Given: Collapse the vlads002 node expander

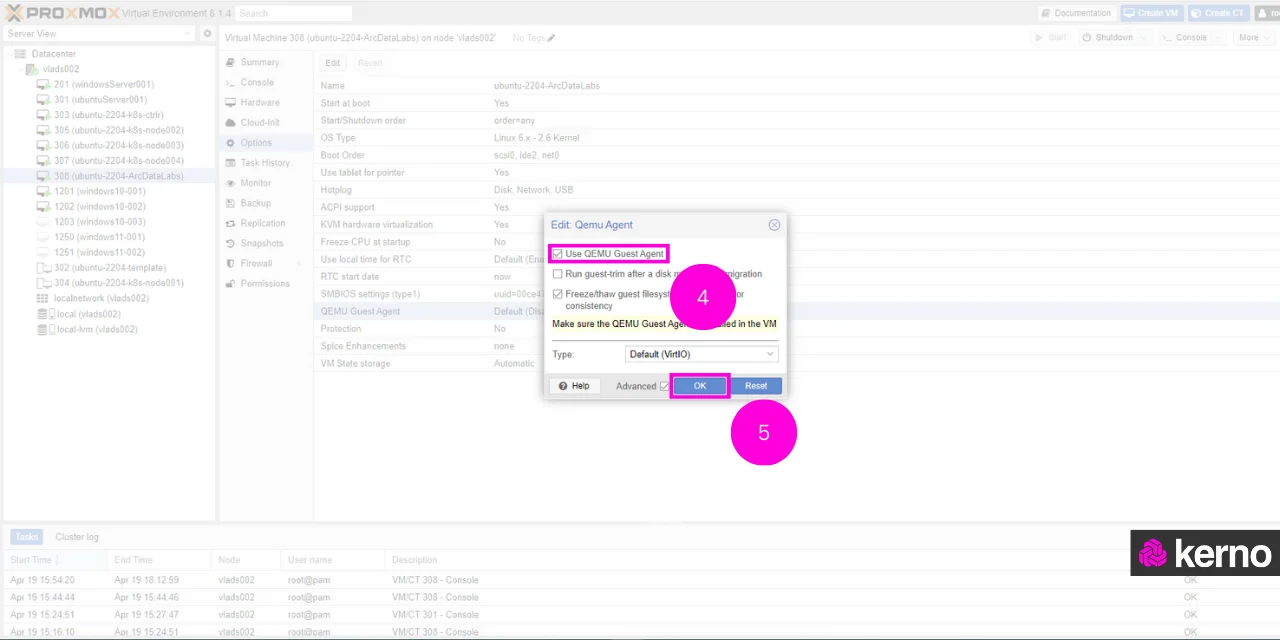Looking at the screenshot, I should (x=21, y=69).
